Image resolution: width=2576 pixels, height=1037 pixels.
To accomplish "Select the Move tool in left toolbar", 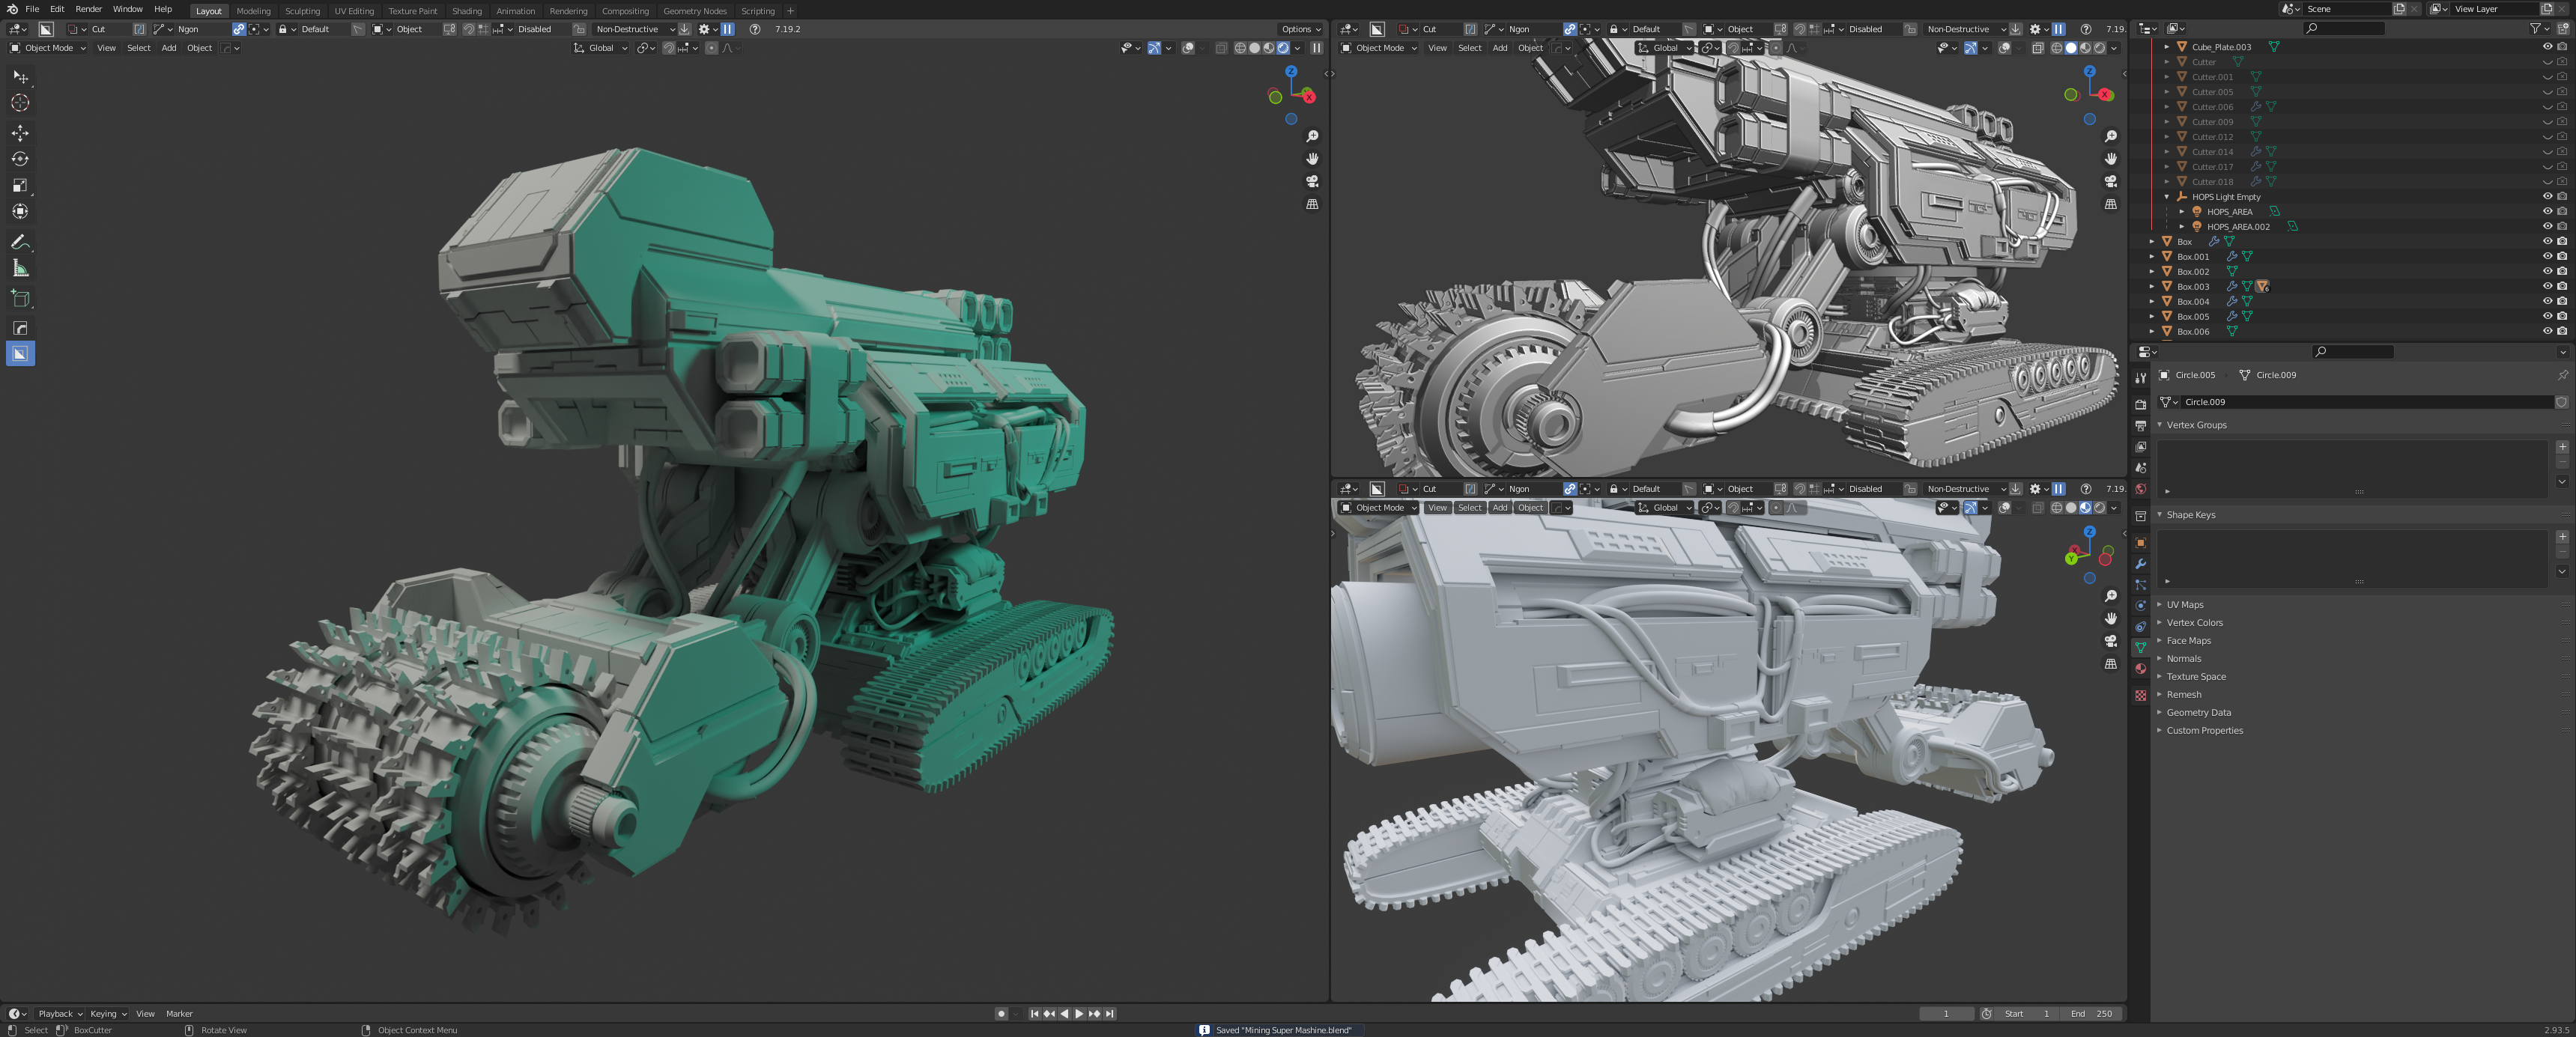I will (x=20, y=133).
